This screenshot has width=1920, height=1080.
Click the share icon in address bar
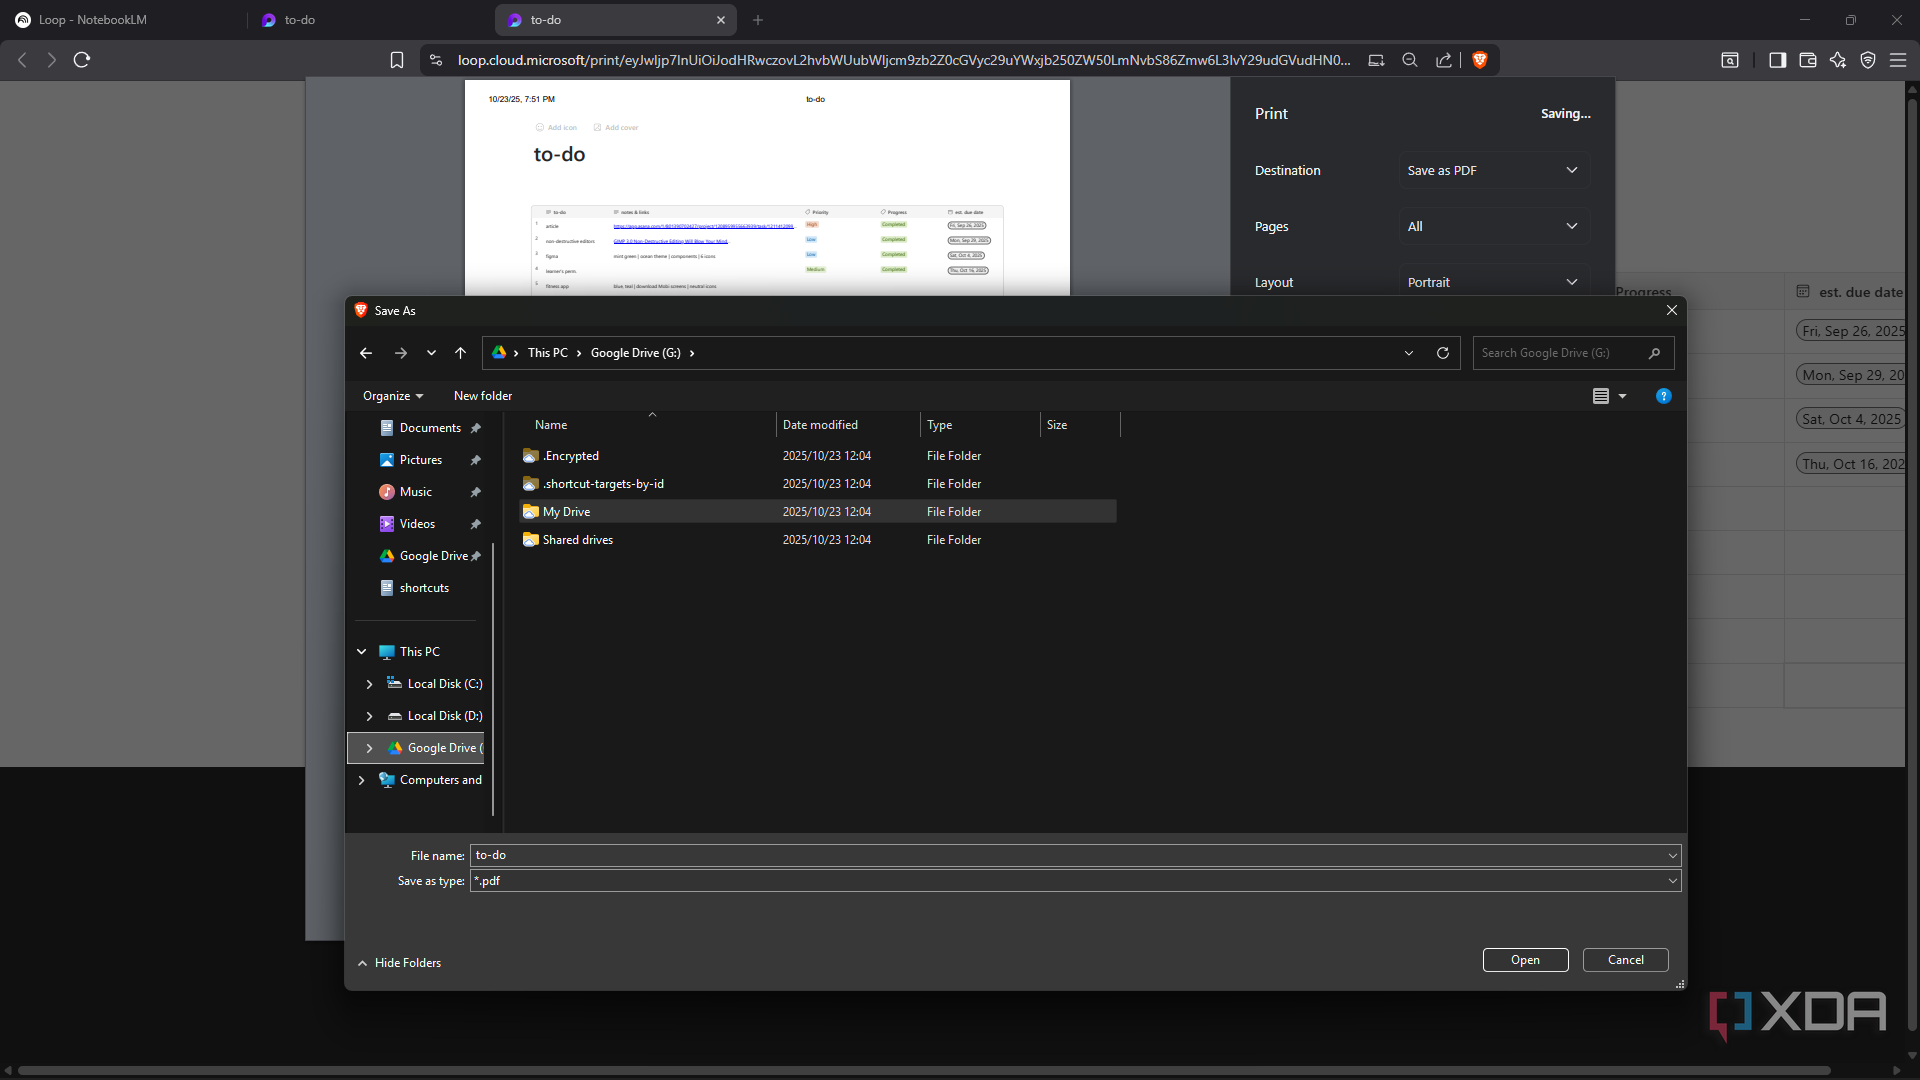pyautogui.click(x=1444, y=60)
